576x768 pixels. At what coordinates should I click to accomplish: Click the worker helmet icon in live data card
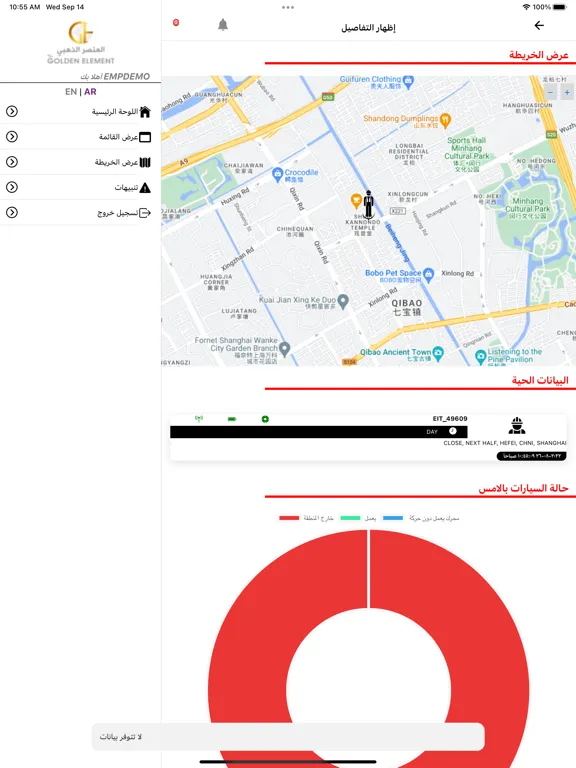pyautogui.click(x=517, y=425)
